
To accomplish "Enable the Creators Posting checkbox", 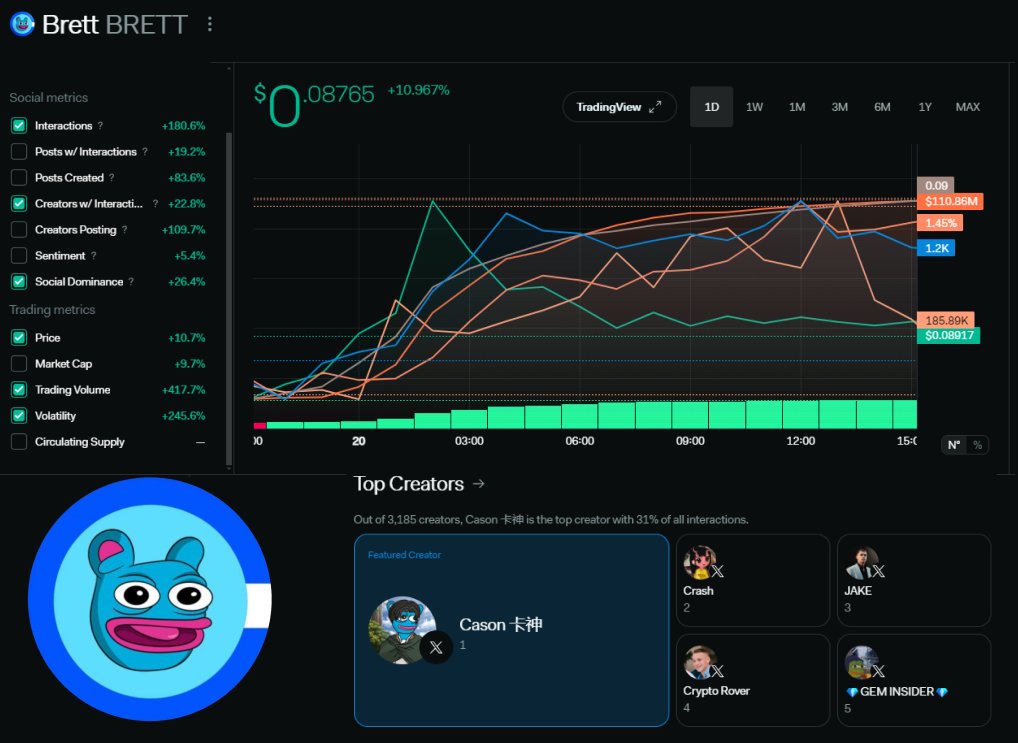I will point(19,230).
